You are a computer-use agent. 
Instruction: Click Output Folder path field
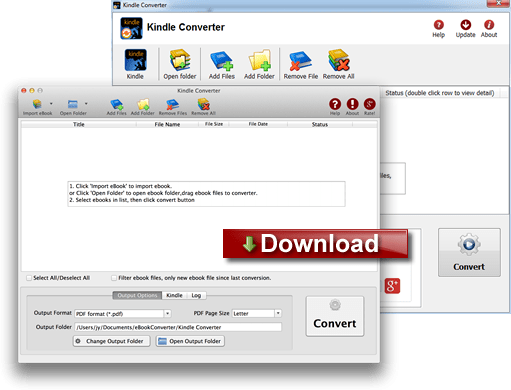pos(178,327)
